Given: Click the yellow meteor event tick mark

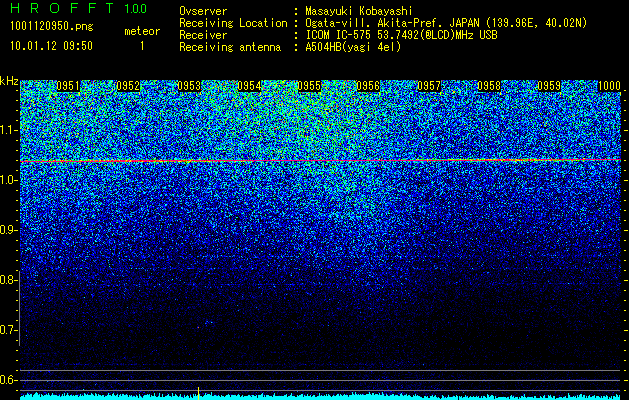Looking at the screenshot, I should [x=198, y=393].
